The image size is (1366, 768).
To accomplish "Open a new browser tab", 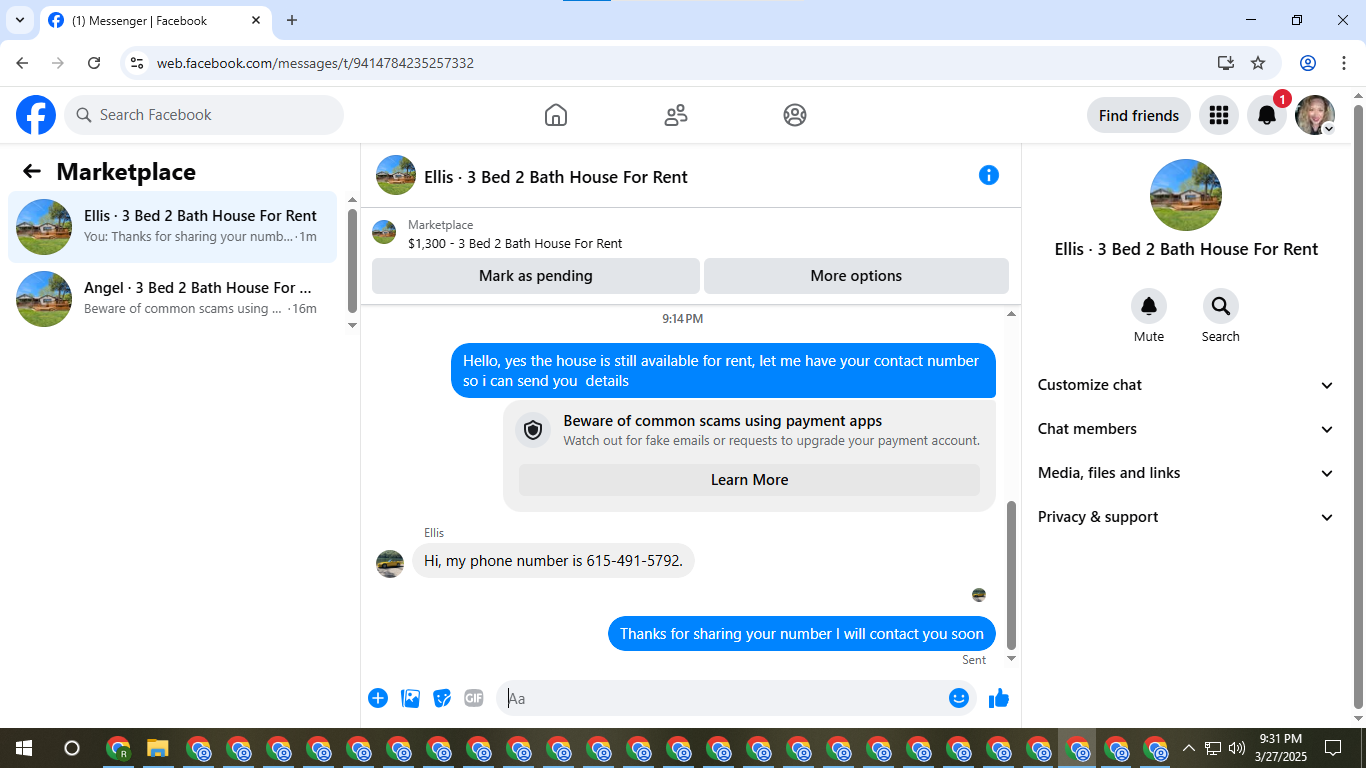I will (292, 20).
